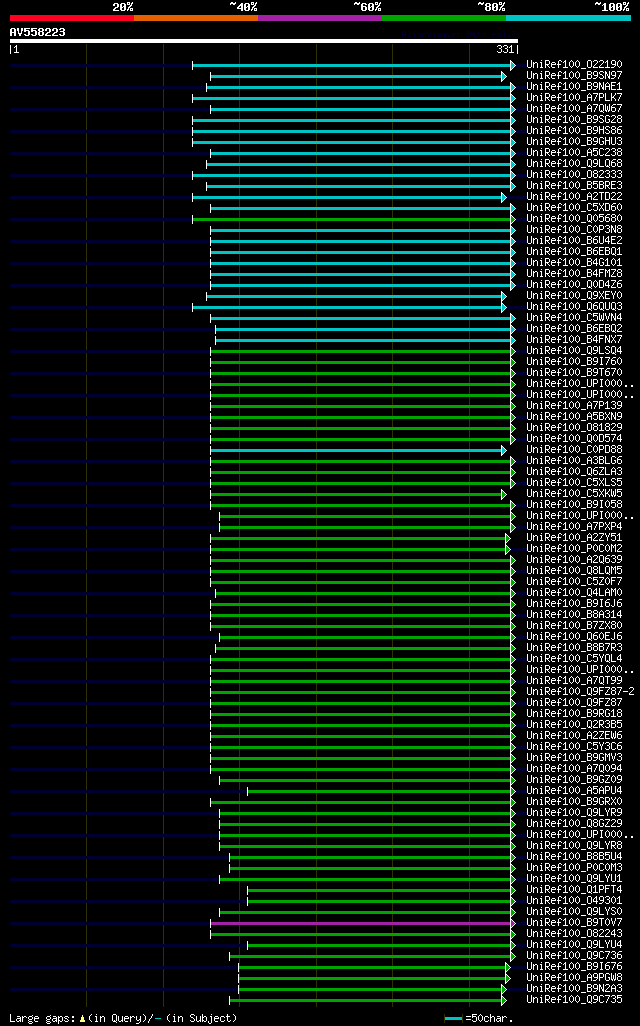Click the purple ~60% legend segment

pyautogui.click(x=320, y=18)
